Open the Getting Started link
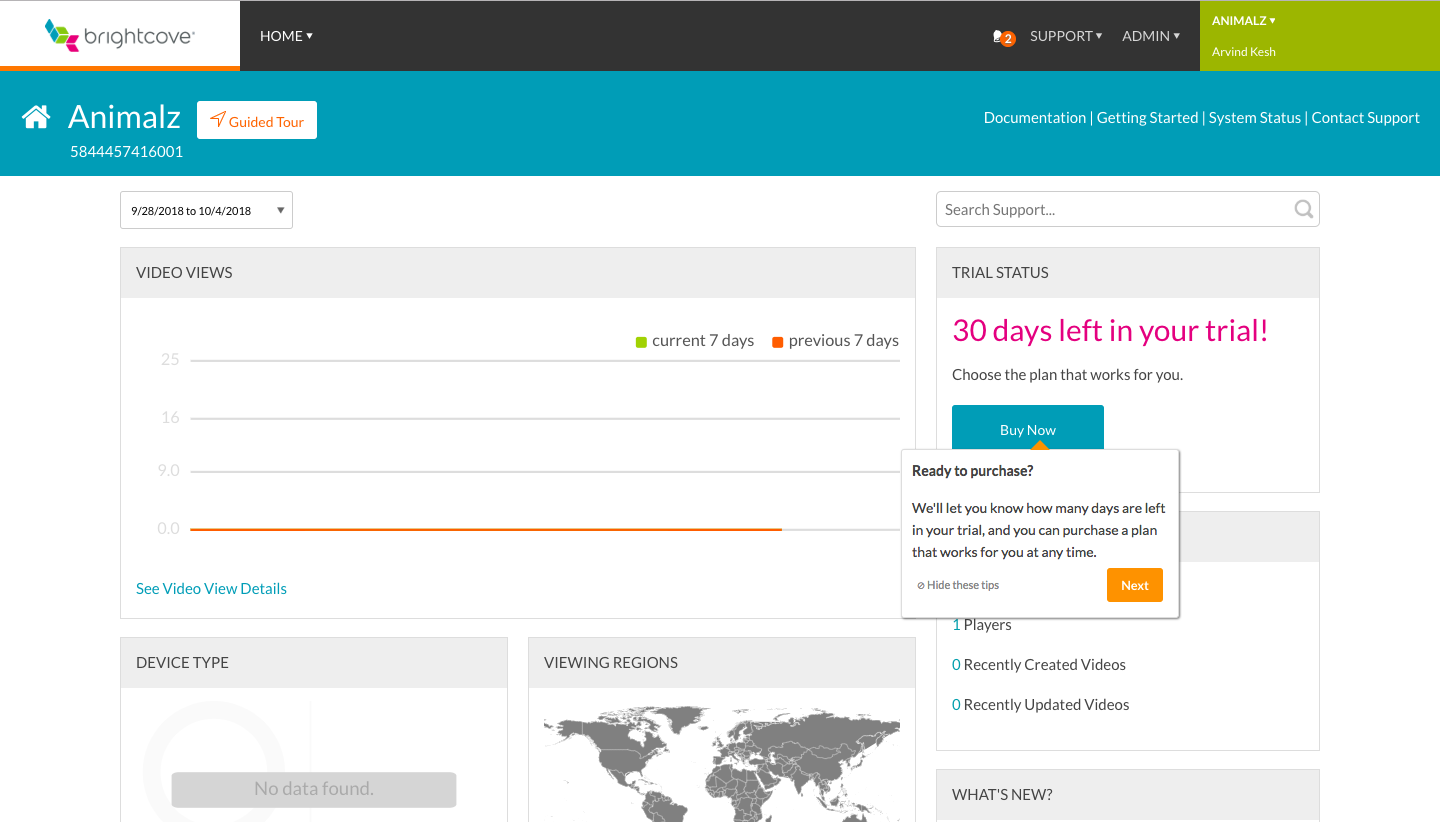Viewport: 1440px width, 822px height. click(x=1147, y=117)
